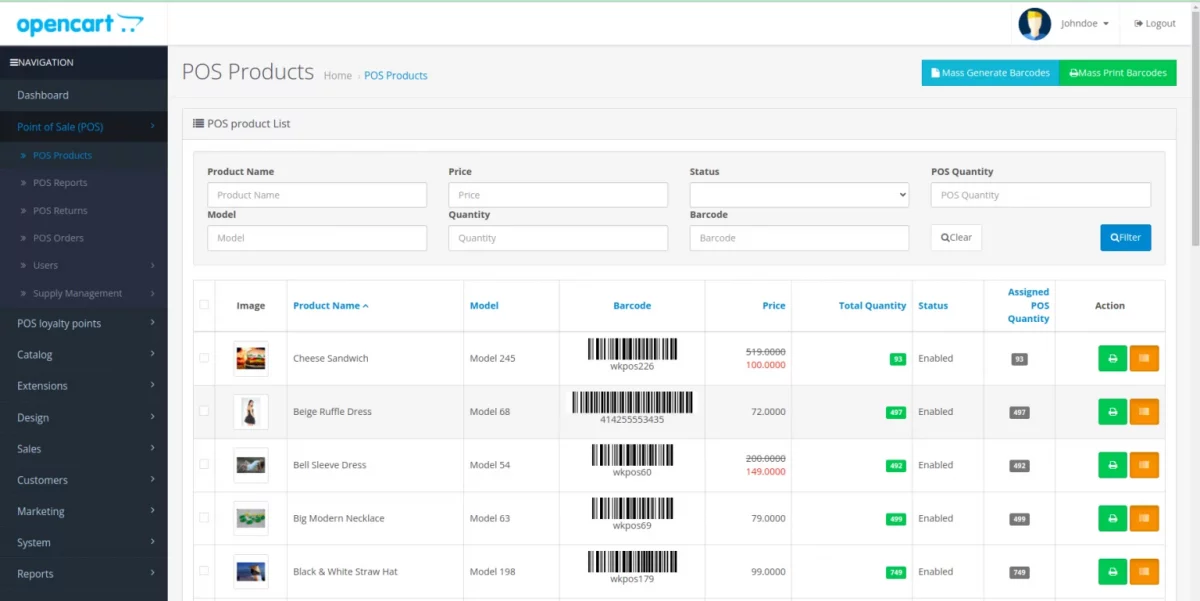Image resolution: width=1200 pixels, height=601 pixels.
Task: Expand the Reports menu
Action: tap(83, 573)
